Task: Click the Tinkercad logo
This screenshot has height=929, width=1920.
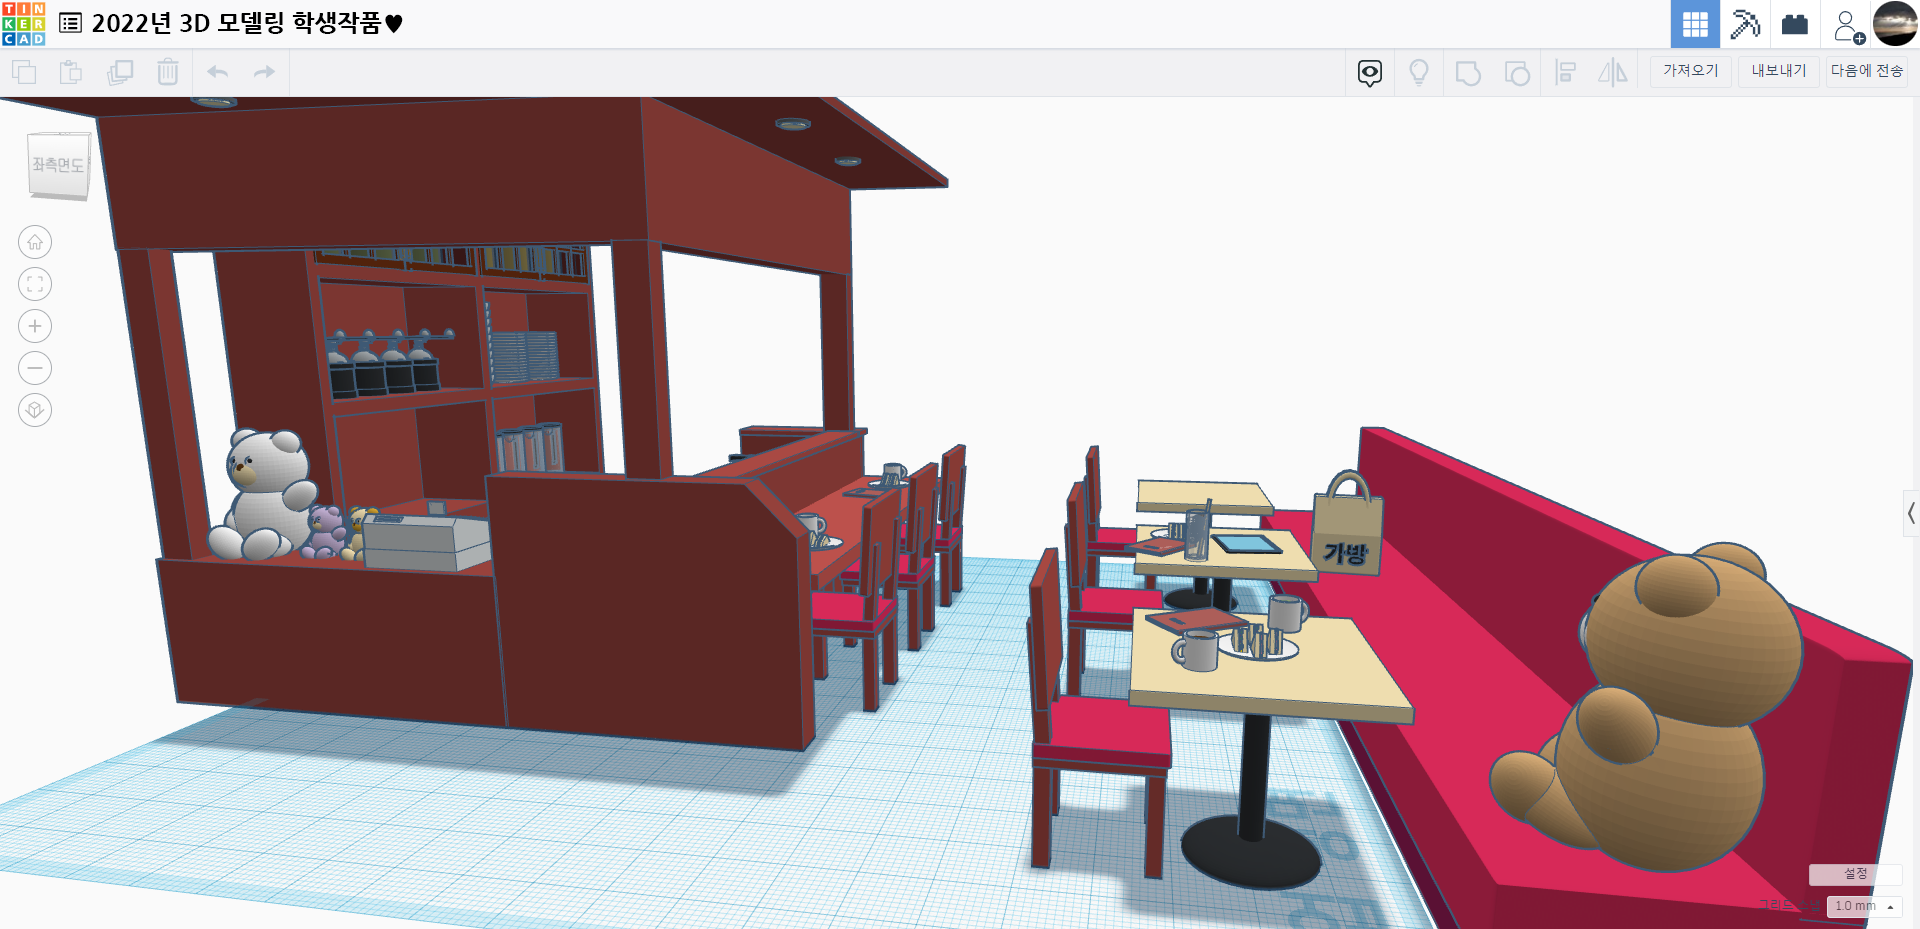Action: tap(24, 24)
